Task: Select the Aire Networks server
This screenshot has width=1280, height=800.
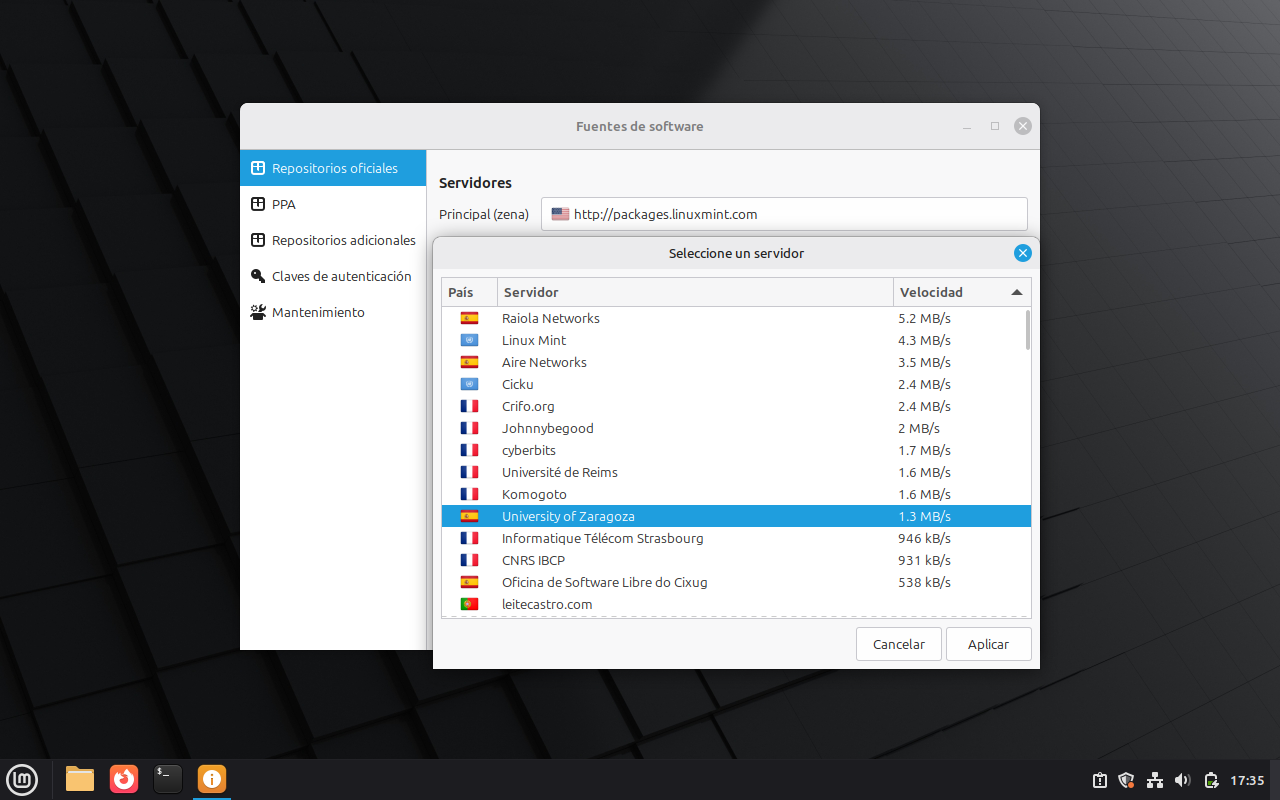Action: tap(736, 362)
